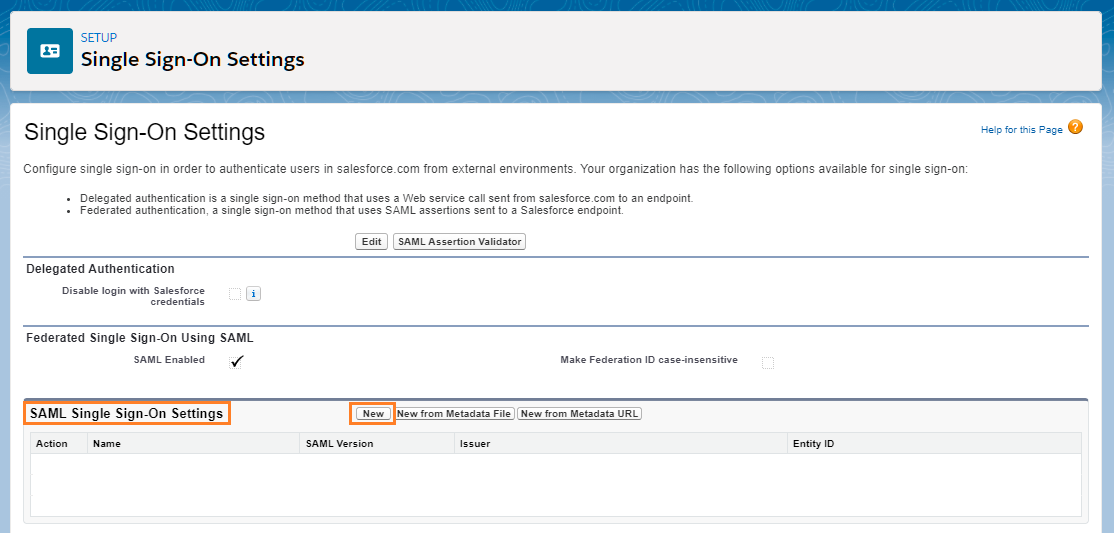Choose New from Metadata File

tap(454, 414)
